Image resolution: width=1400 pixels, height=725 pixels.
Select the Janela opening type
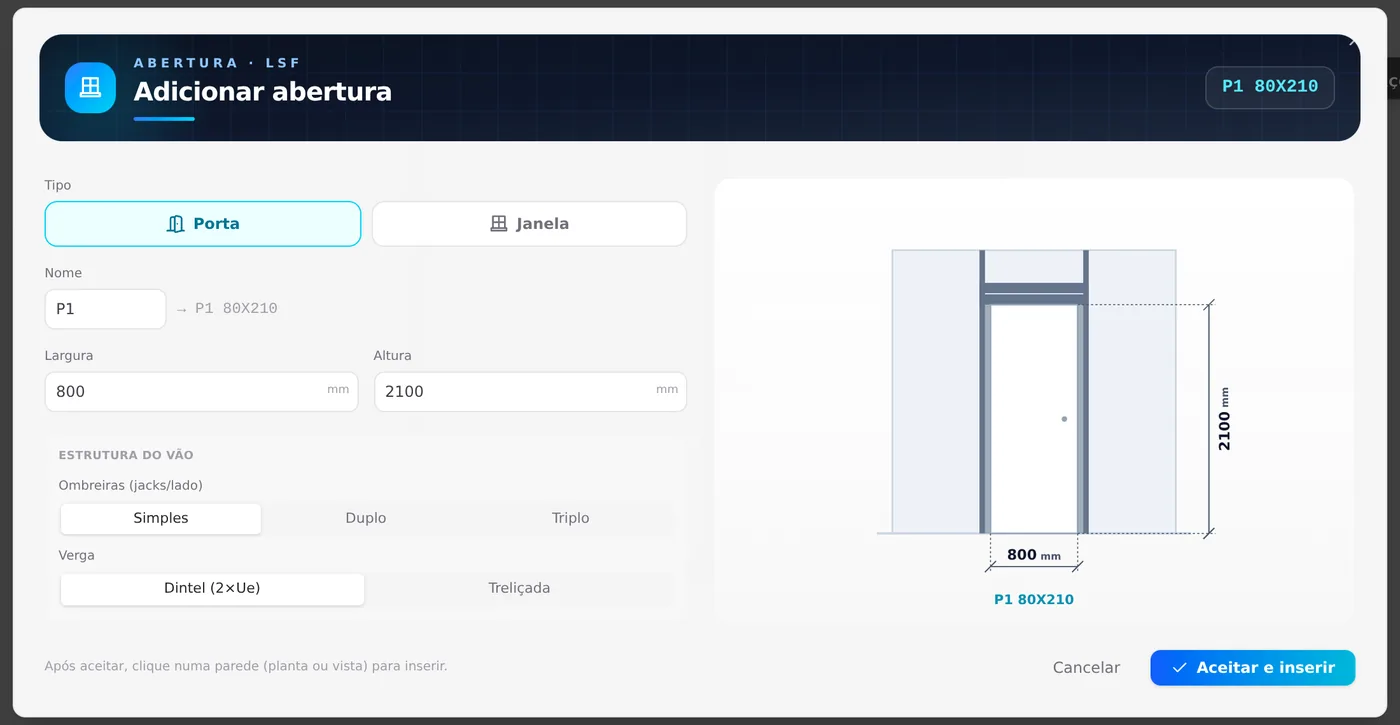[529, 224]
